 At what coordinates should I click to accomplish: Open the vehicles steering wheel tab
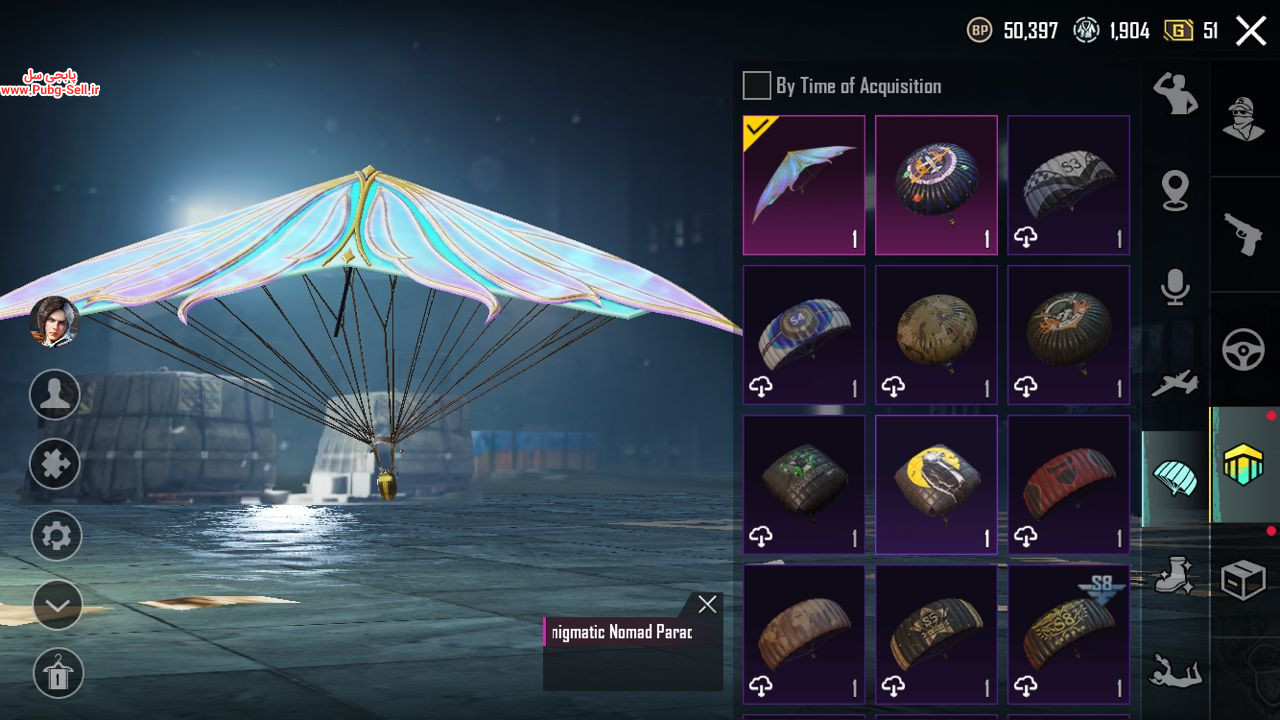click(1244, 350)
